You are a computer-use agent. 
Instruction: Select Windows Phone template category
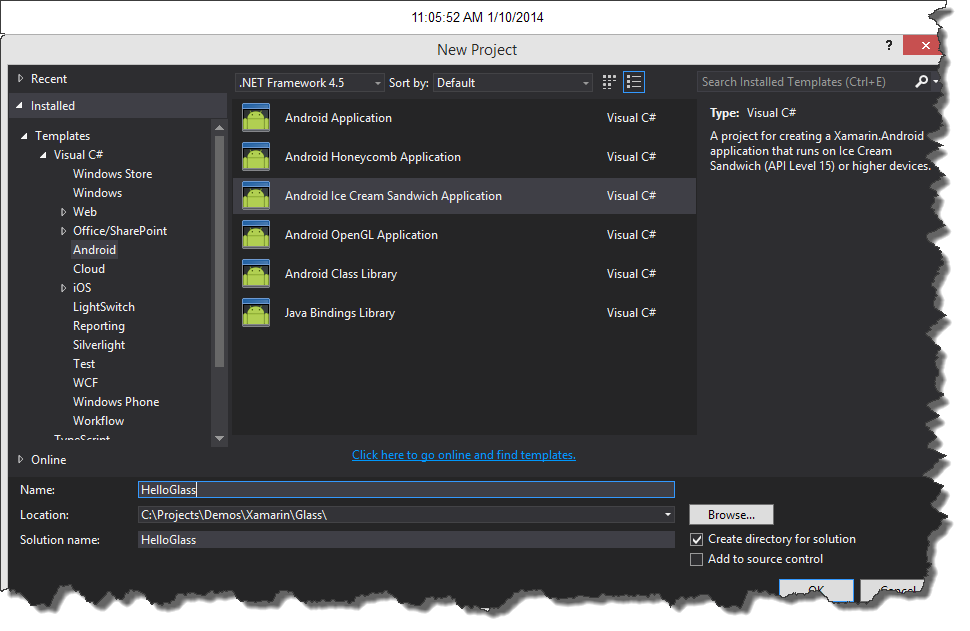pos(116,402)
